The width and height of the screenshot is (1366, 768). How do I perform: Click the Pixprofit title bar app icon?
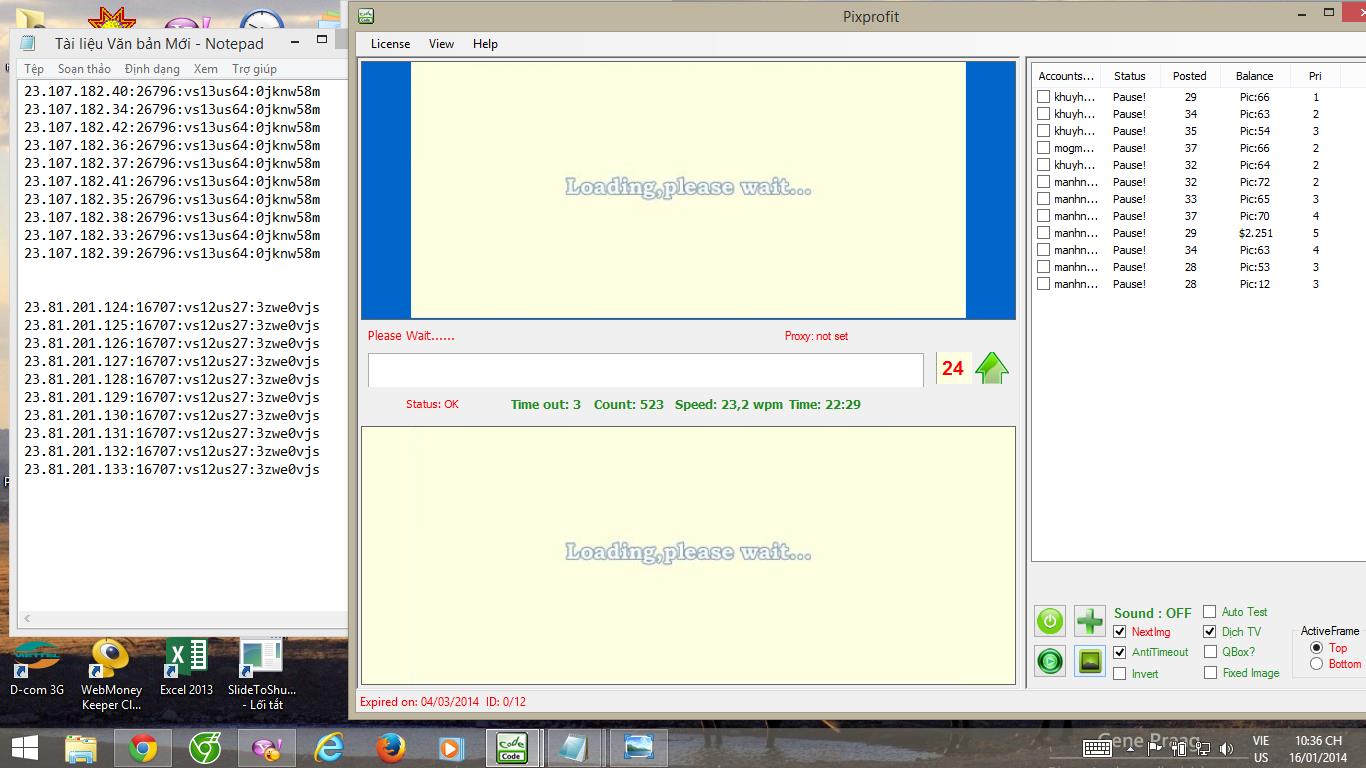coord(366,16)
